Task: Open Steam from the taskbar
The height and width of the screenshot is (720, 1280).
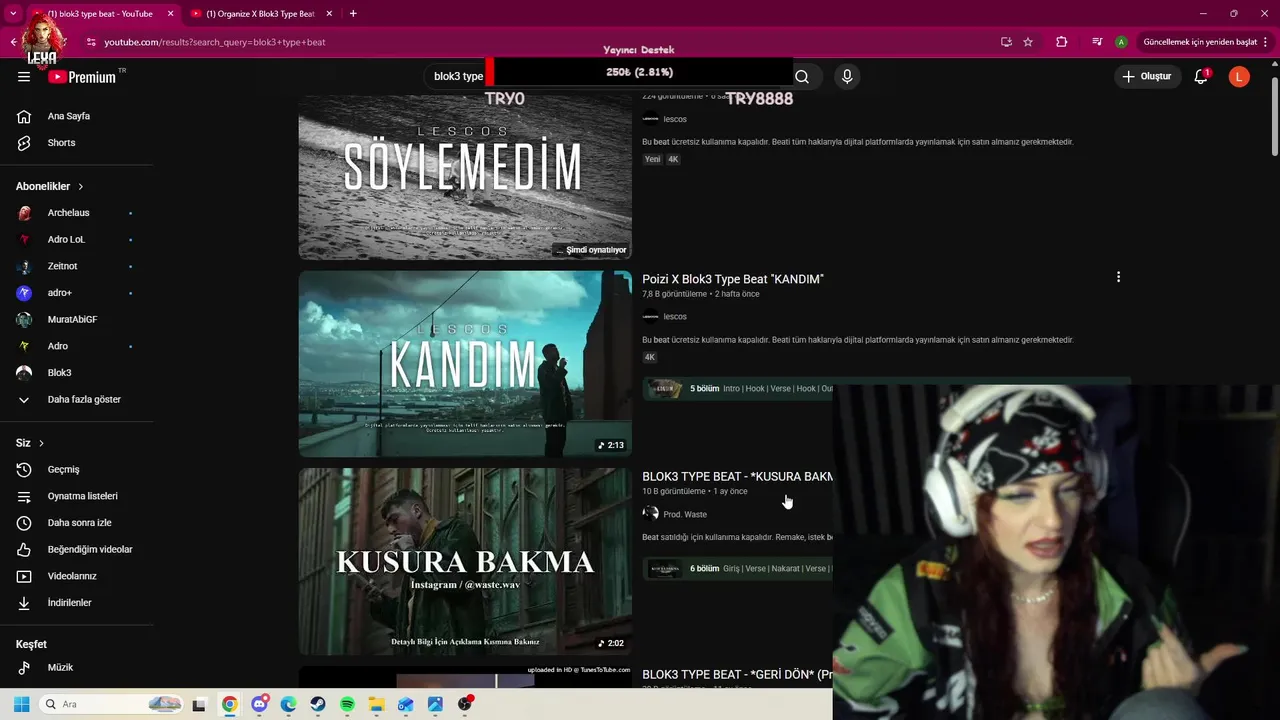Action: coord(318,704)
